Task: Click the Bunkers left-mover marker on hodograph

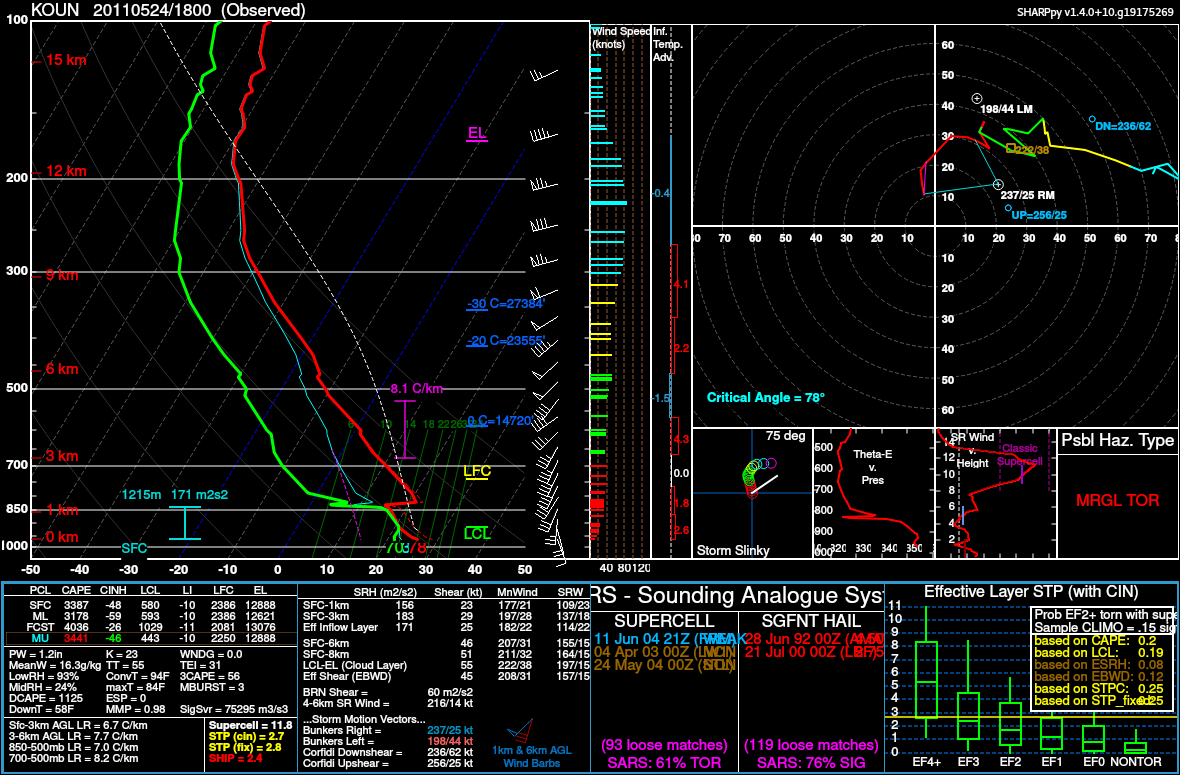Action: (x=976, y=98)
